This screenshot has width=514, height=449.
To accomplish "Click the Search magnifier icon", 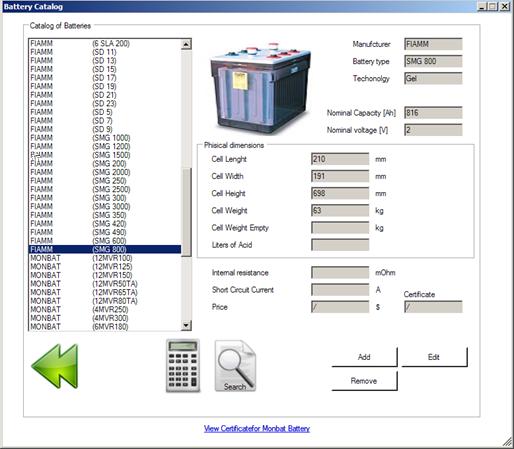I will point(235,366).
